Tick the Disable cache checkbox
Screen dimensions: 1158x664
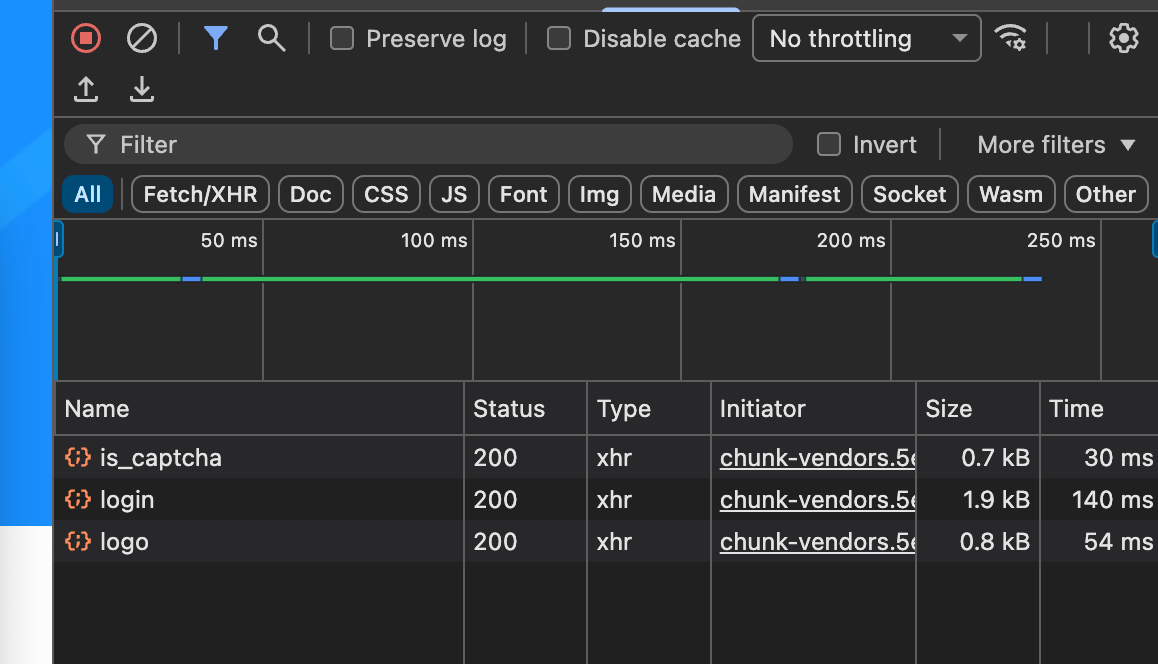(x=559, y=39)
